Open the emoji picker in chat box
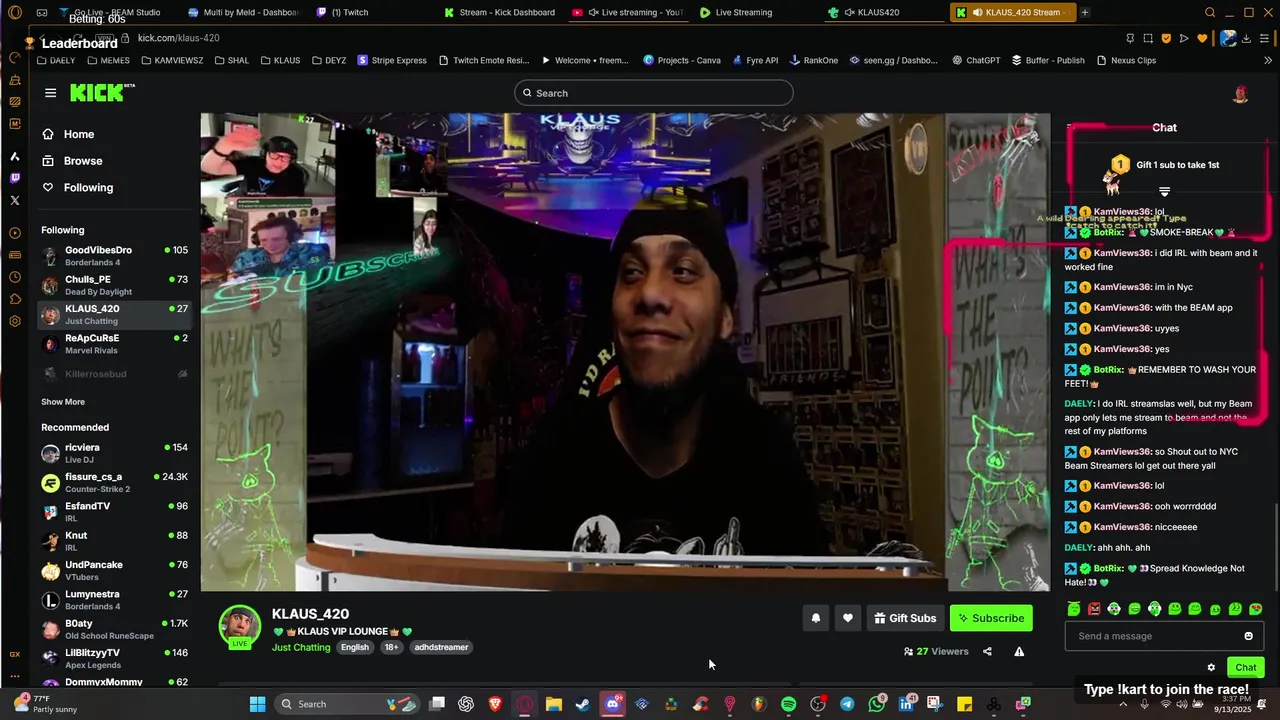The image size is (1280, 720). coord(1248,636)
